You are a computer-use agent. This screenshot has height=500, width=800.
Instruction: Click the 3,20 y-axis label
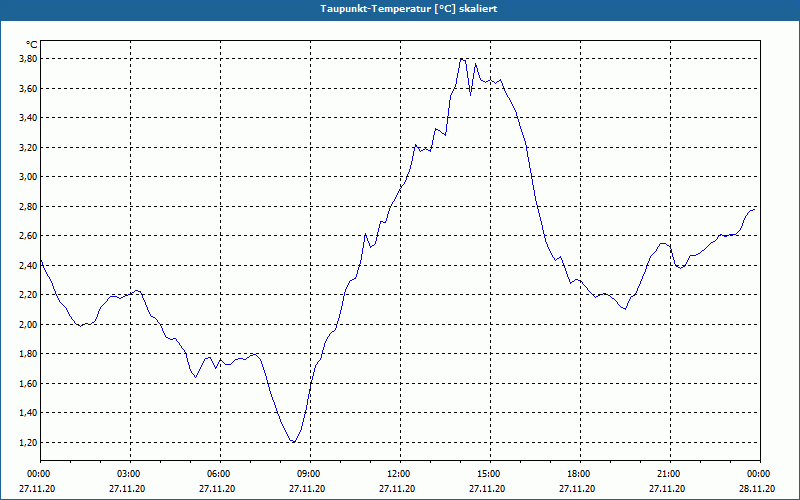[x=28, y=147]
